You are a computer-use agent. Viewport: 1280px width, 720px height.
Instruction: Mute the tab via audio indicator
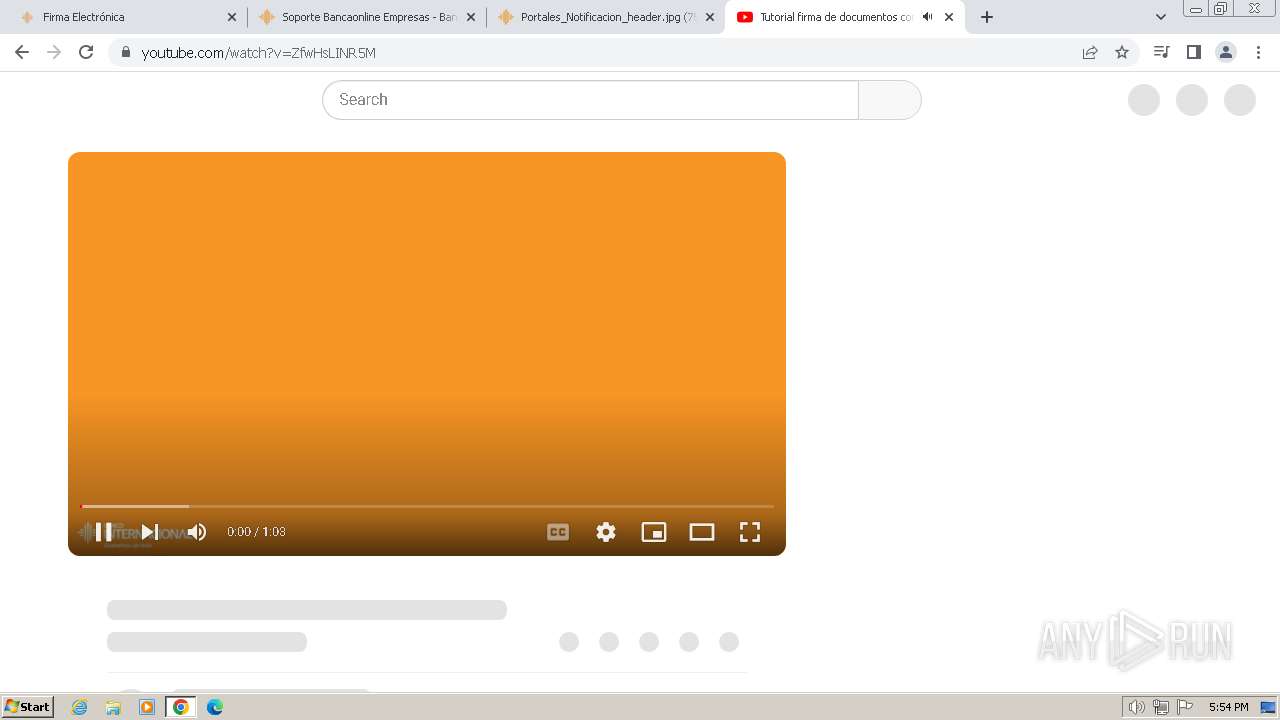pyautogui.click(x=927, y=17)
